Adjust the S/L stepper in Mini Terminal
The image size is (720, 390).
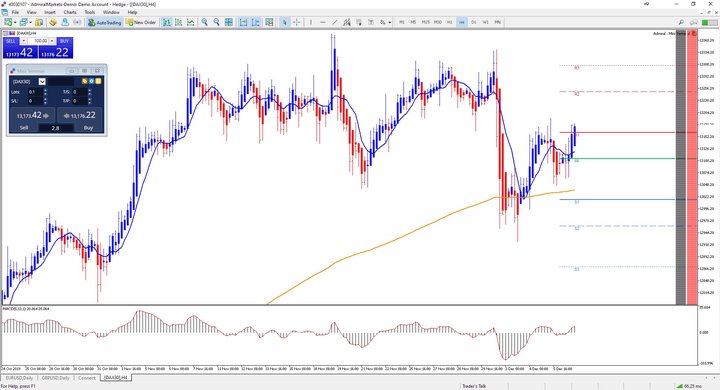click(45, 101)
